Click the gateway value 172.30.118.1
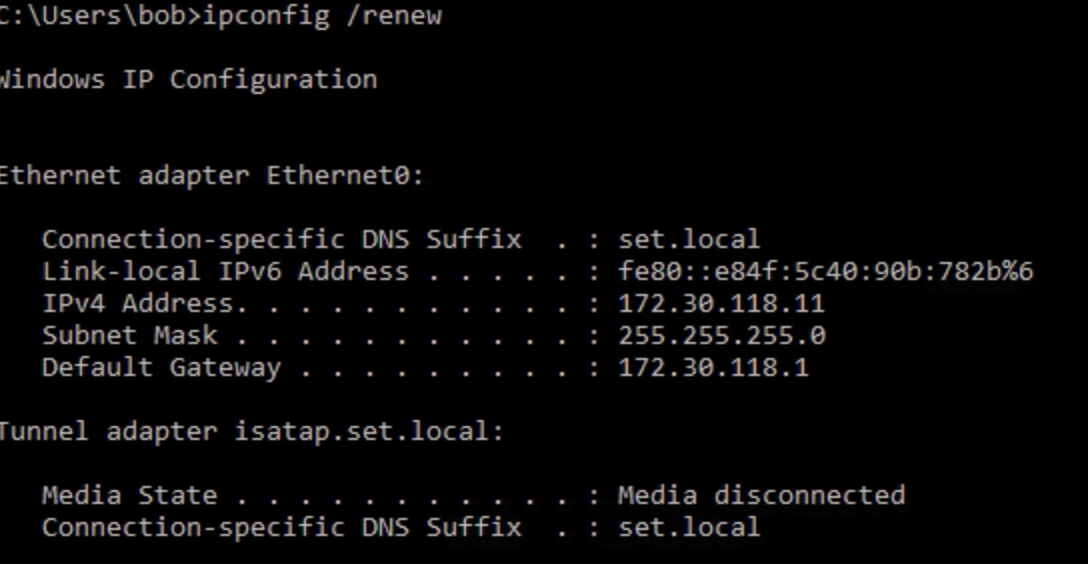 [x=713, y=368]
